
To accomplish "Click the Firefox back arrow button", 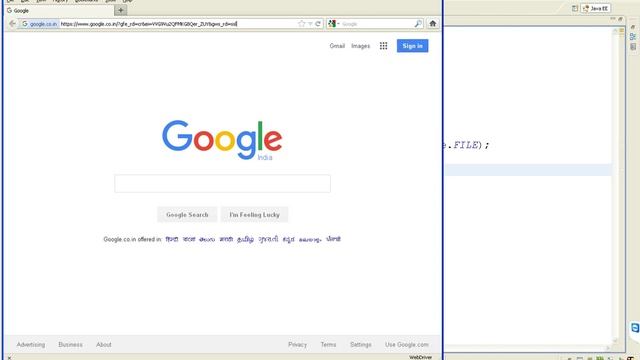I will (12, 24).
